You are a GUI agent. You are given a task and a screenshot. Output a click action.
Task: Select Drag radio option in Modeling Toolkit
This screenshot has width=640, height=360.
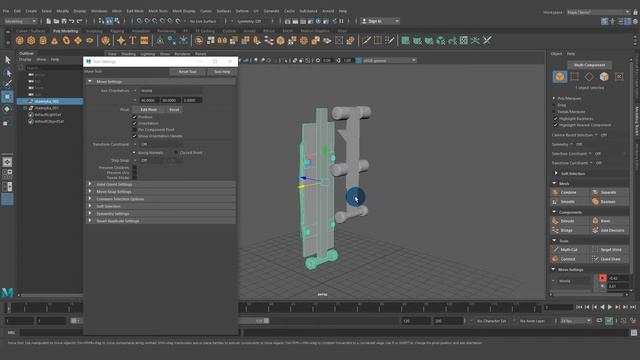[x=554, y=105]
